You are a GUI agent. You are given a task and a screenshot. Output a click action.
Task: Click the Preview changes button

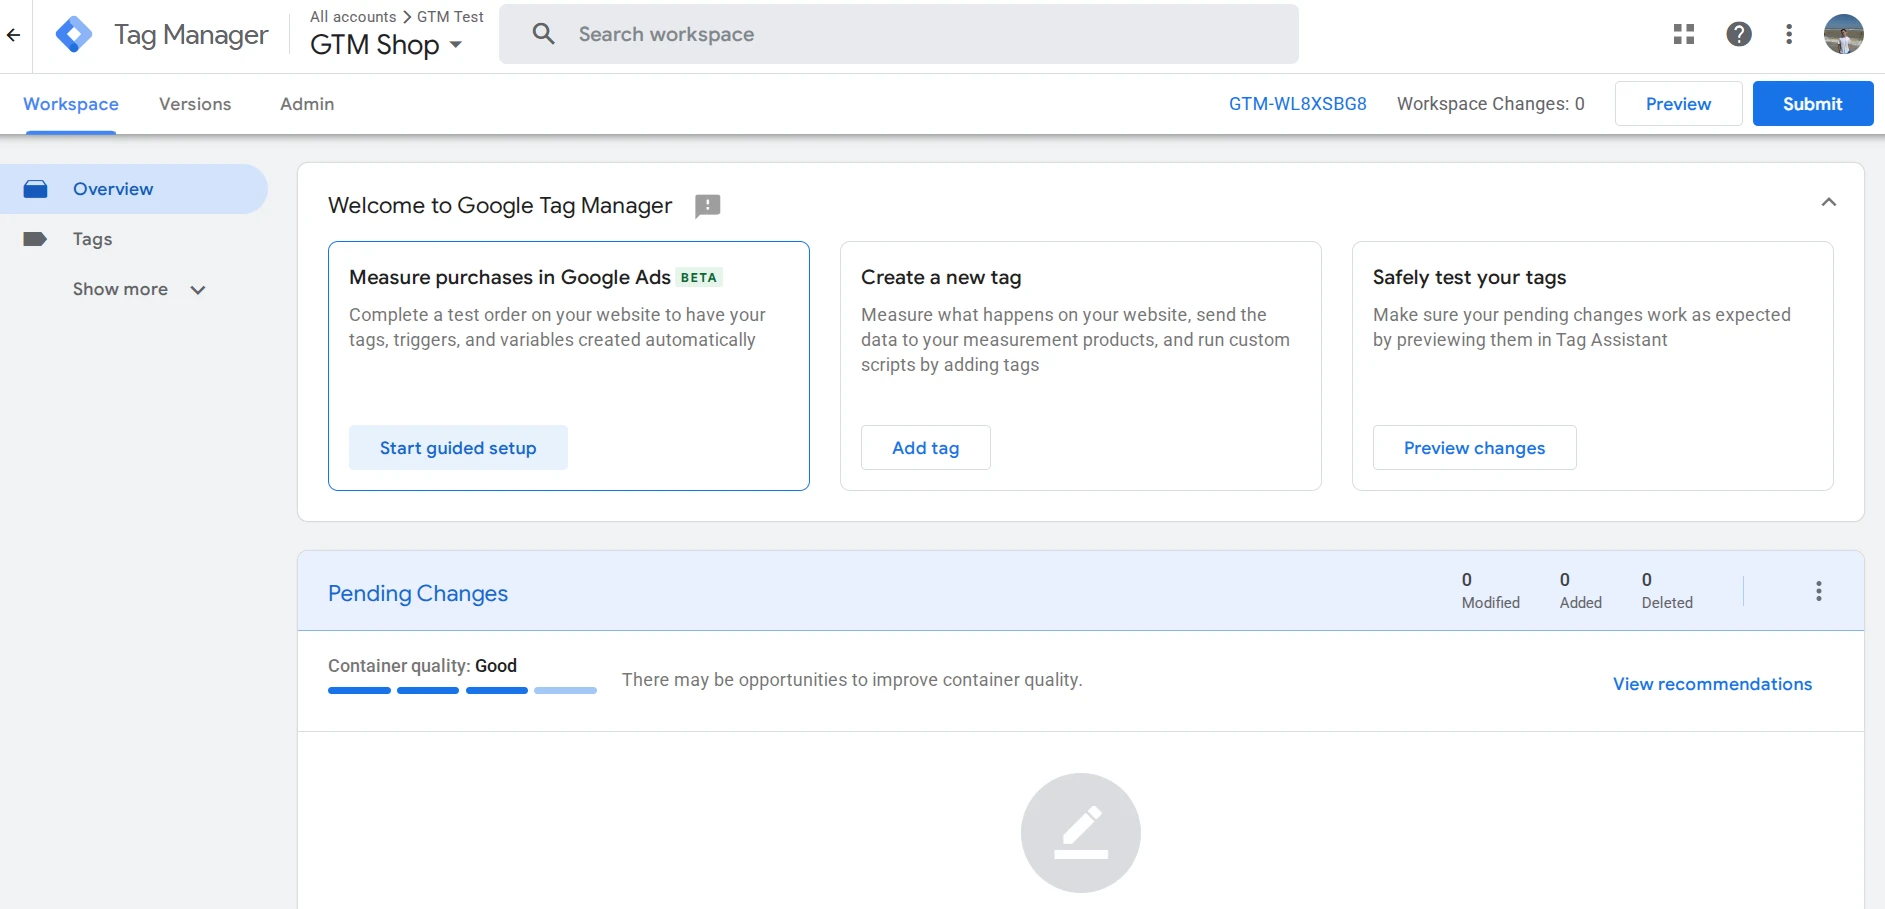(x=1474, y=448)
